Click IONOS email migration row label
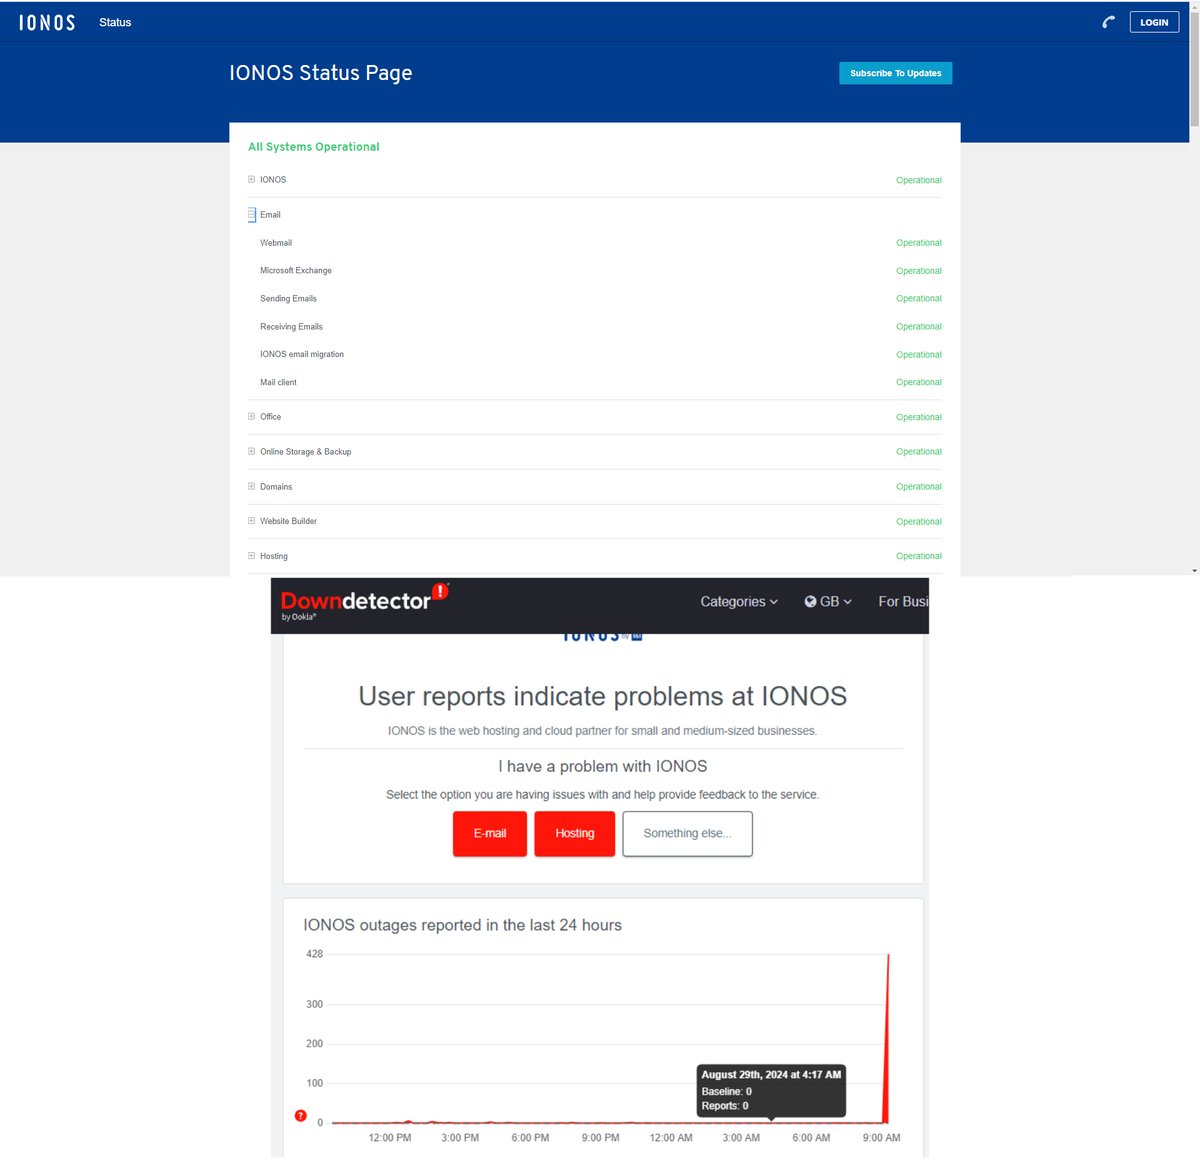The image size is (1200, 1163). [x=302, y=354]
